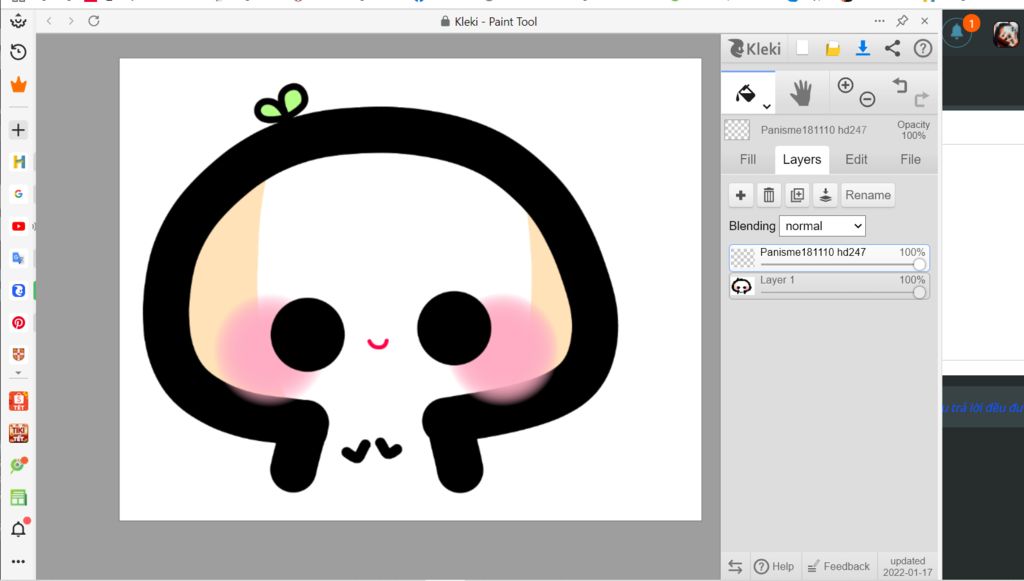Zoom out with the minus magnifier
This screenshot has height=581, width=1024.
867,99
